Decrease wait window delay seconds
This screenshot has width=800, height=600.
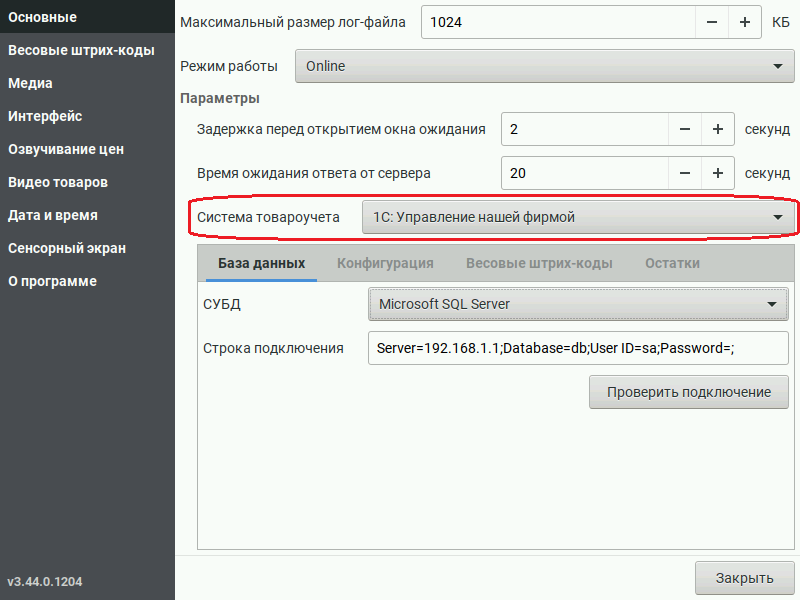click(685, 129)
